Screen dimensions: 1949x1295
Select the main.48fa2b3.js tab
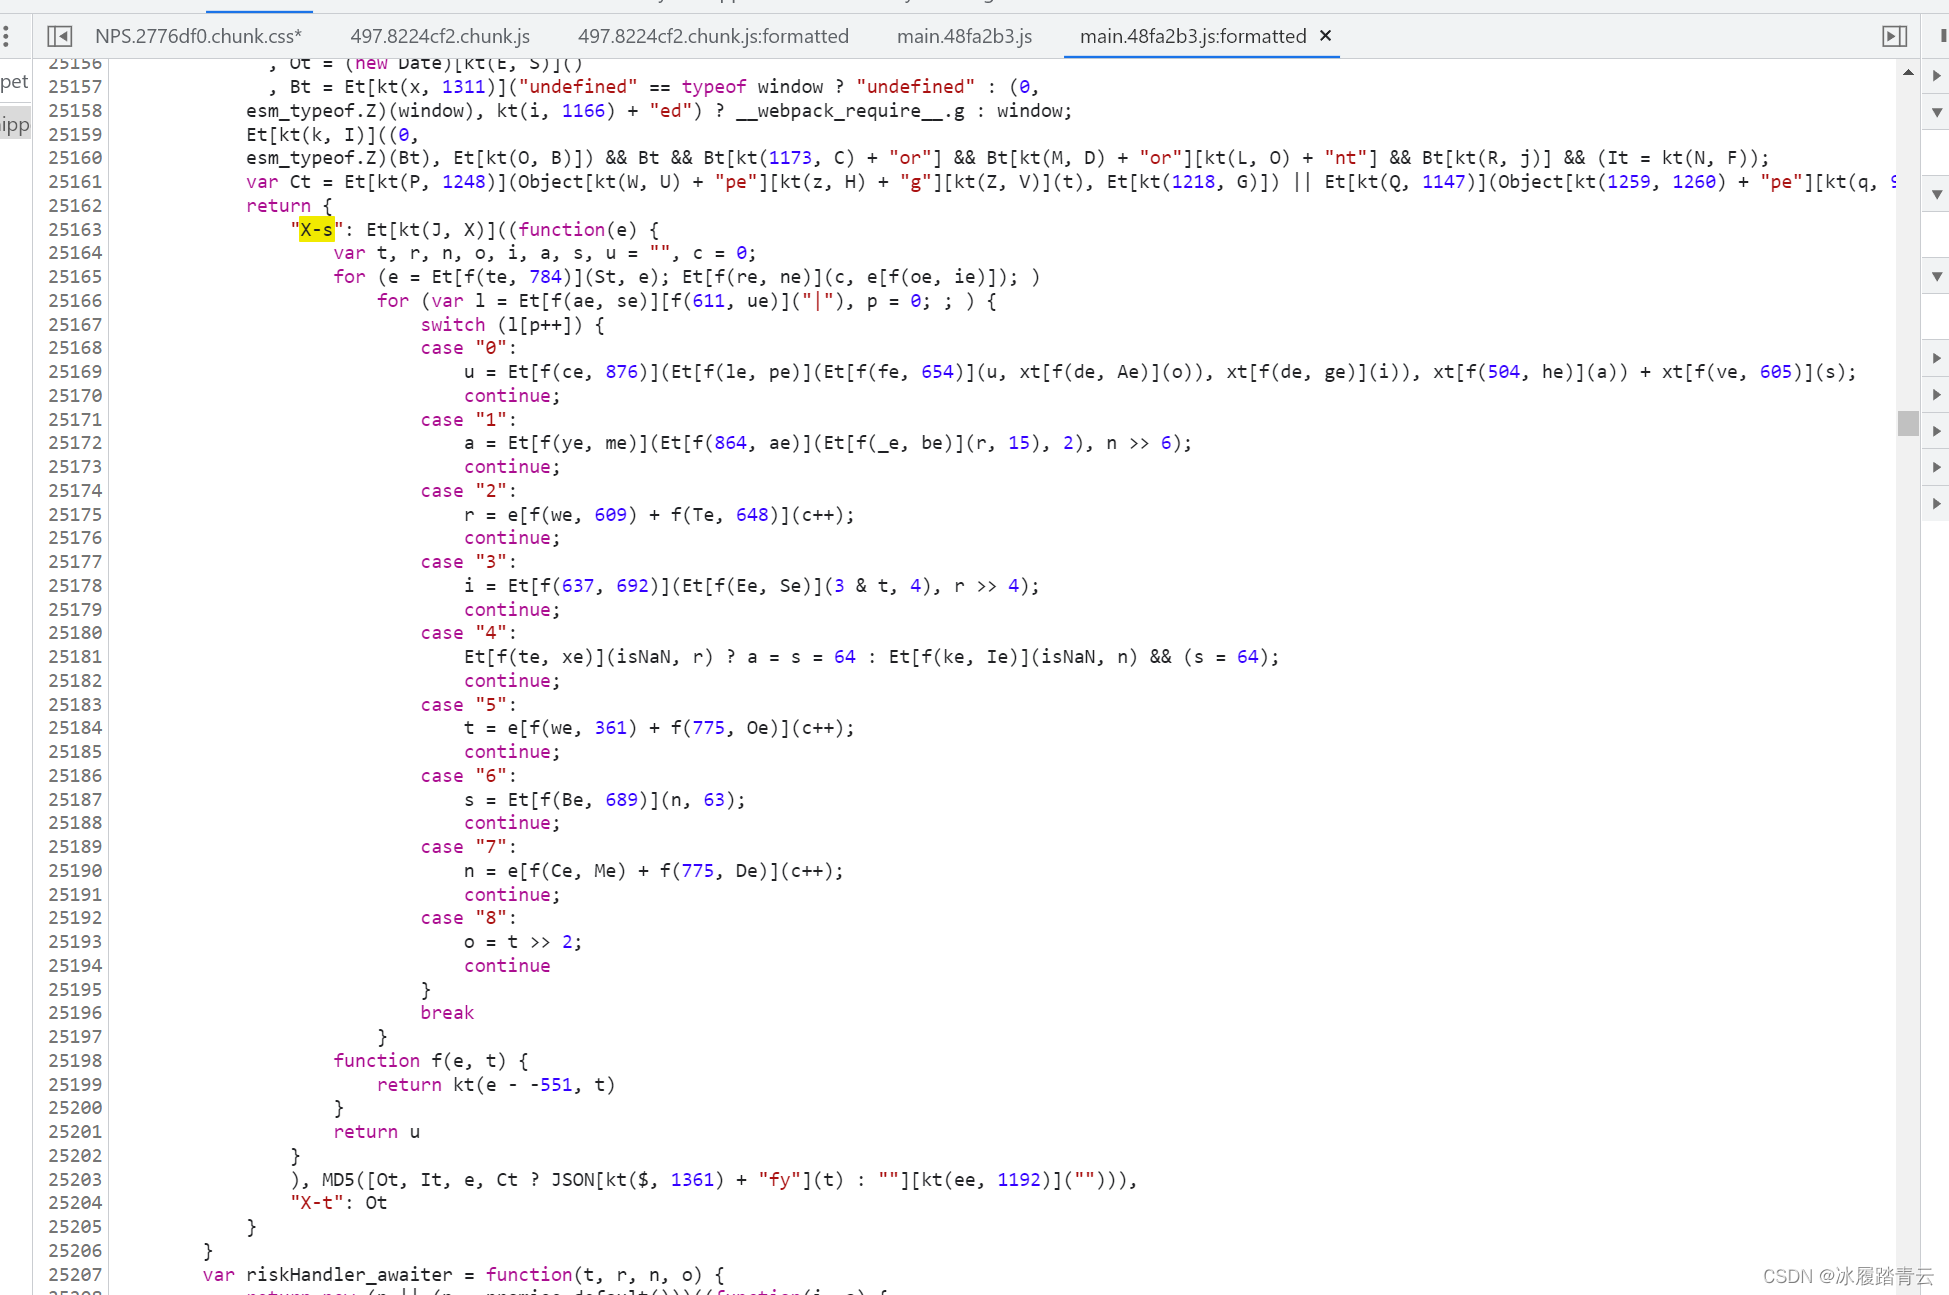point(964,37)
